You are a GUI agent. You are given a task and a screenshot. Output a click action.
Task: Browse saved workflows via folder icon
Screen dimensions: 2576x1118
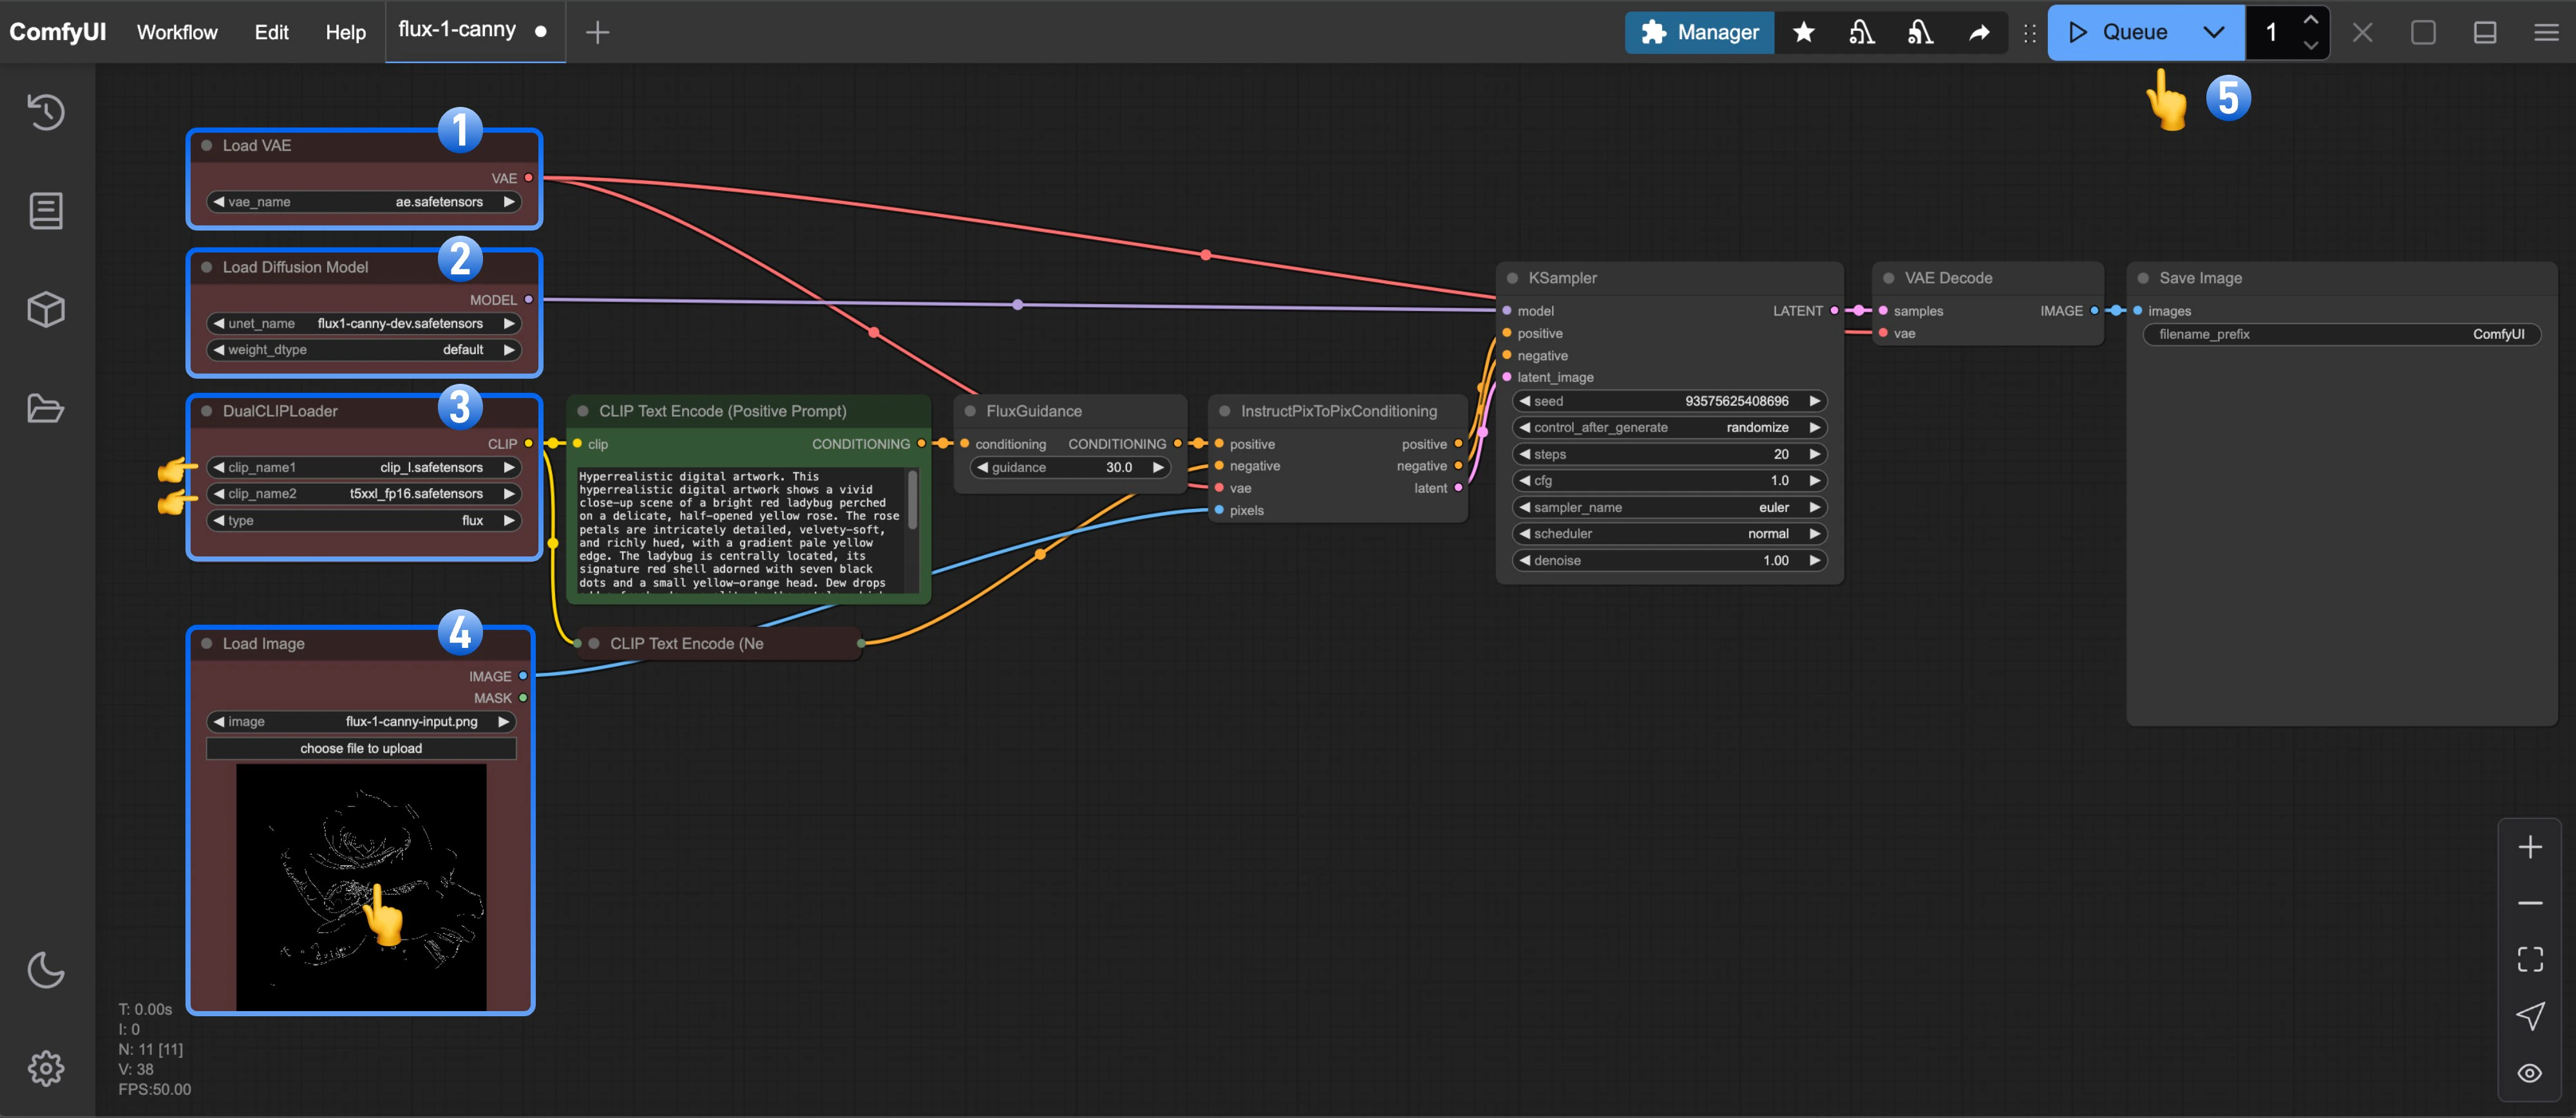45,408
